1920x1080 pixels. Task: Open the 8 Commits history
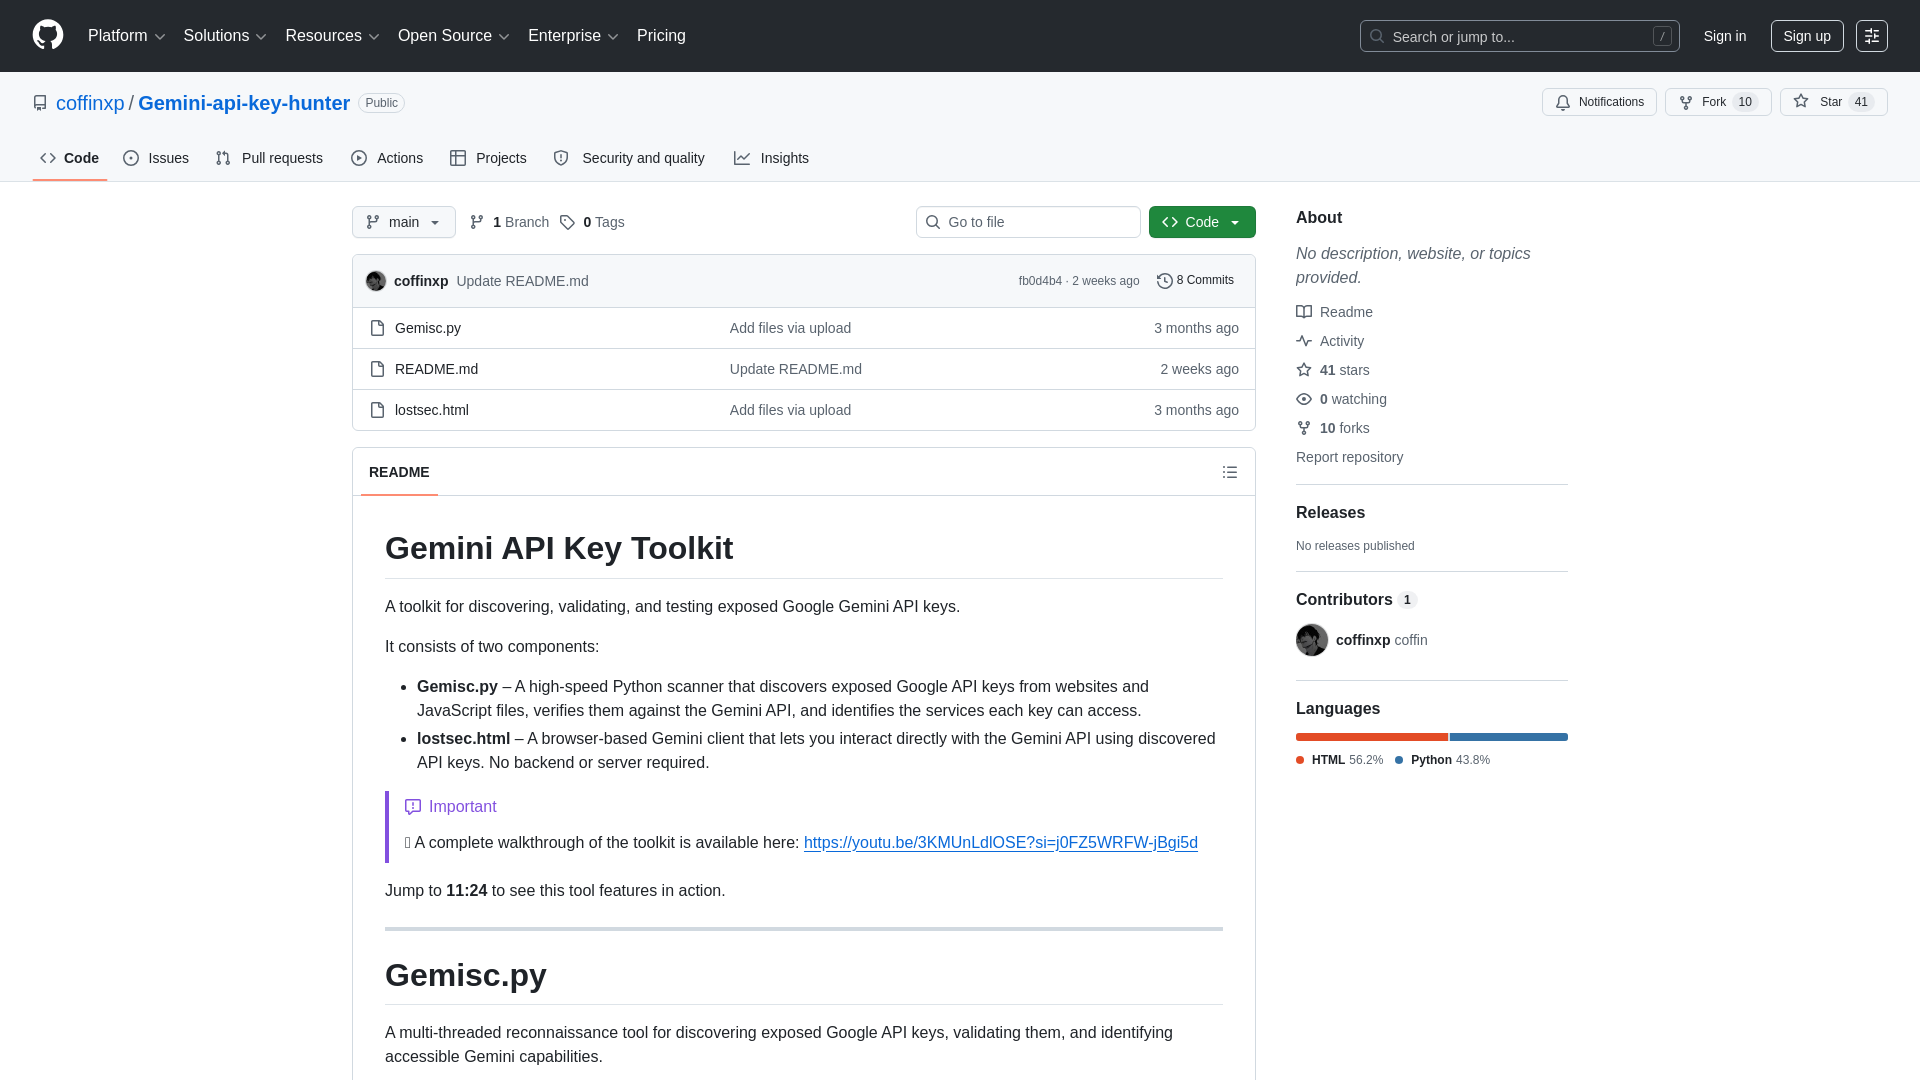coord(1195,281)
